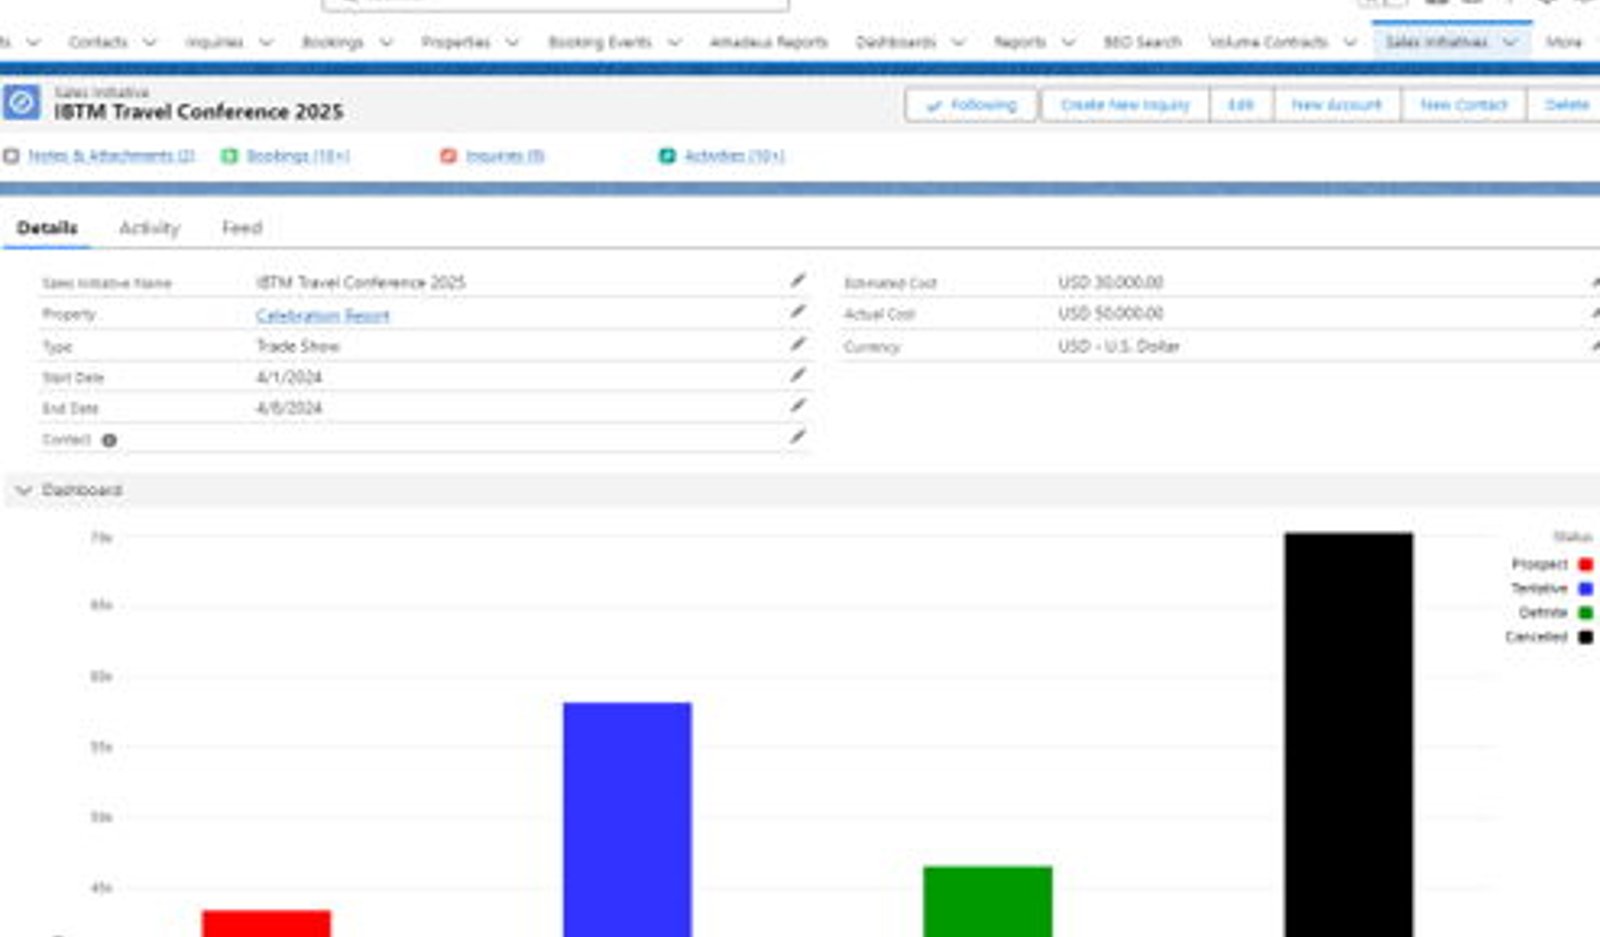Click the red Prospect legend swatch
The image size is (1600, 937).
coord(1585,565)
